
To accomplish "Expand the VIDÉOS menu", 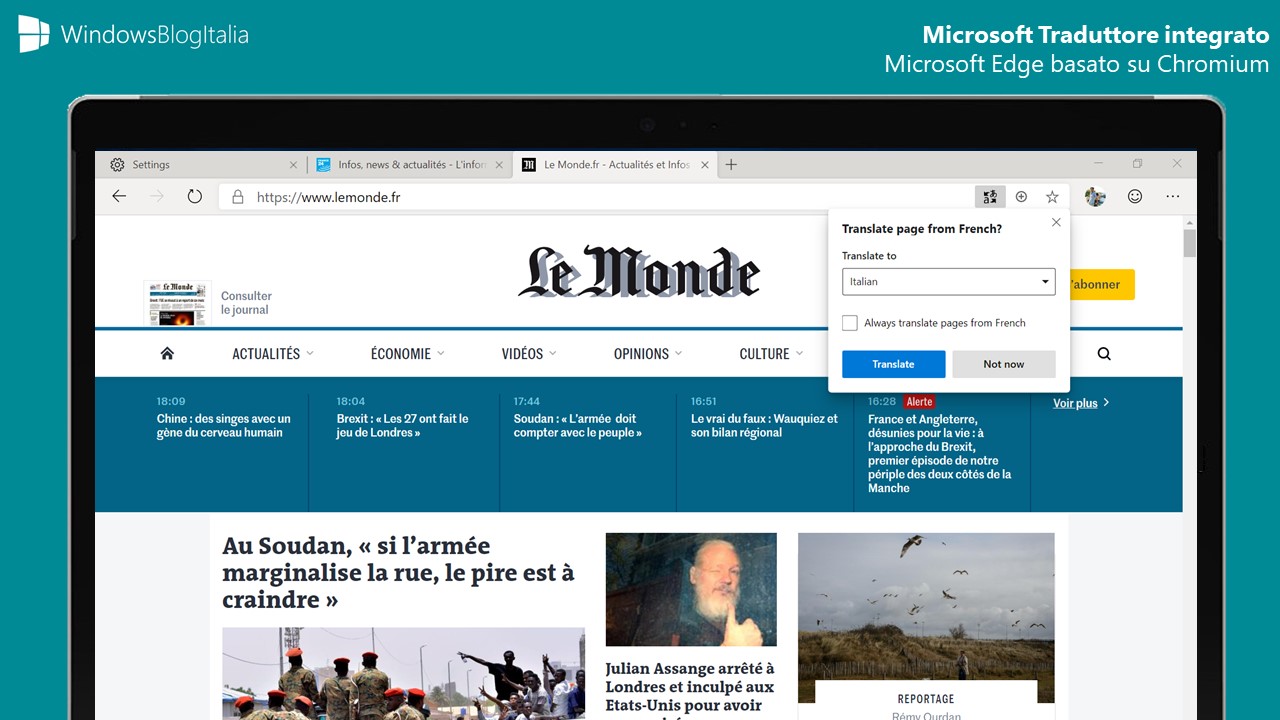I will point(529,354).
